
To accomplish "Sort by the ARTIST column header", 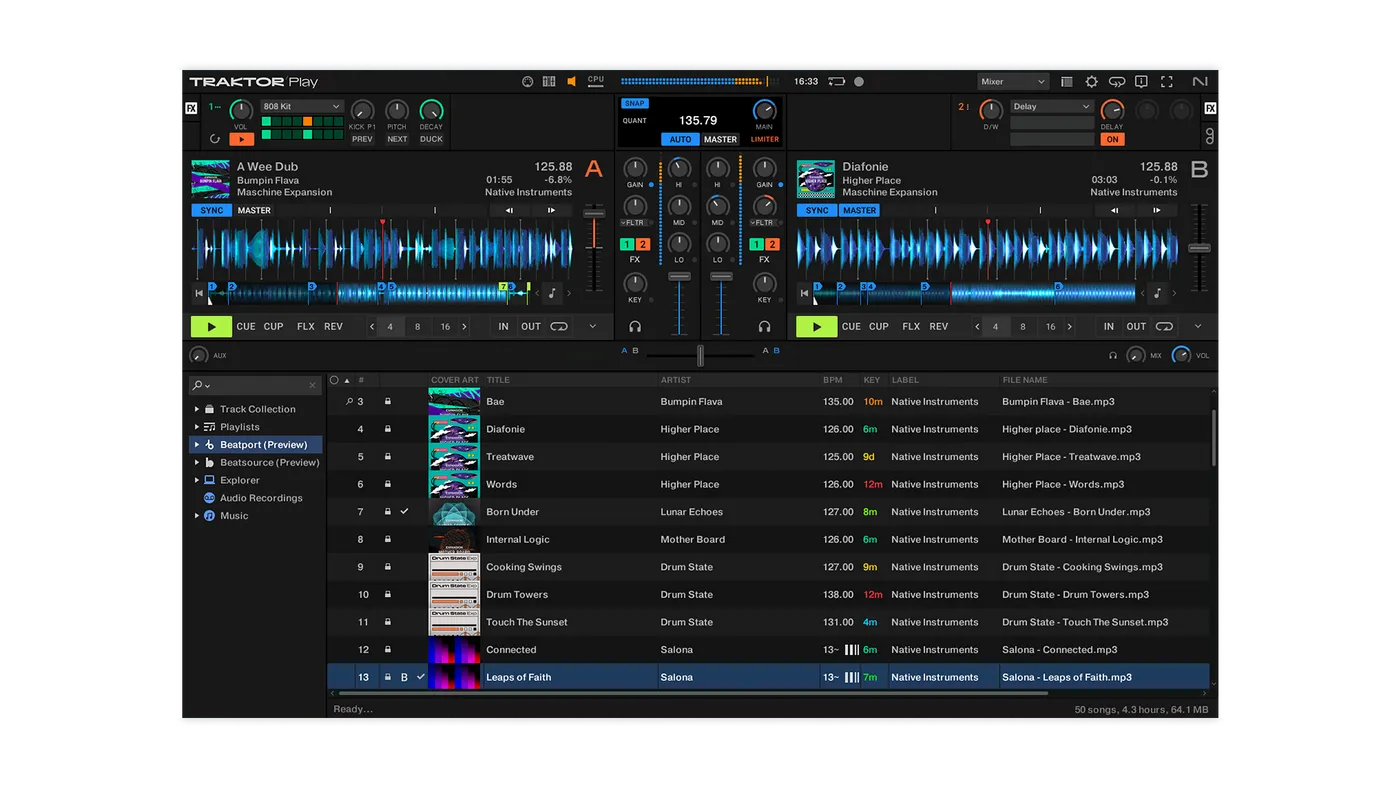I will coord(676,380).
